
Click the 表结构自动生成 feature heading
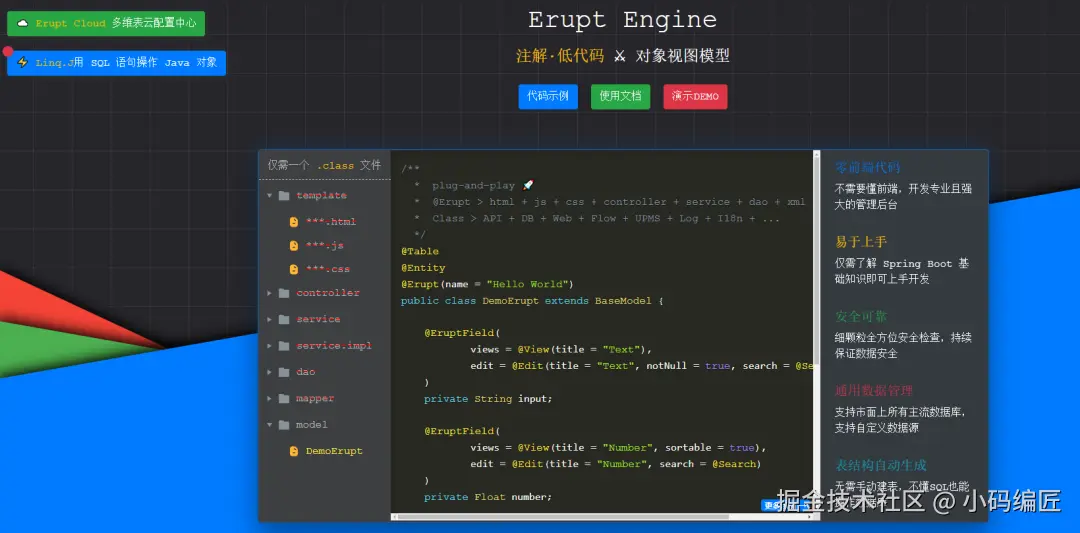point(880,465)
